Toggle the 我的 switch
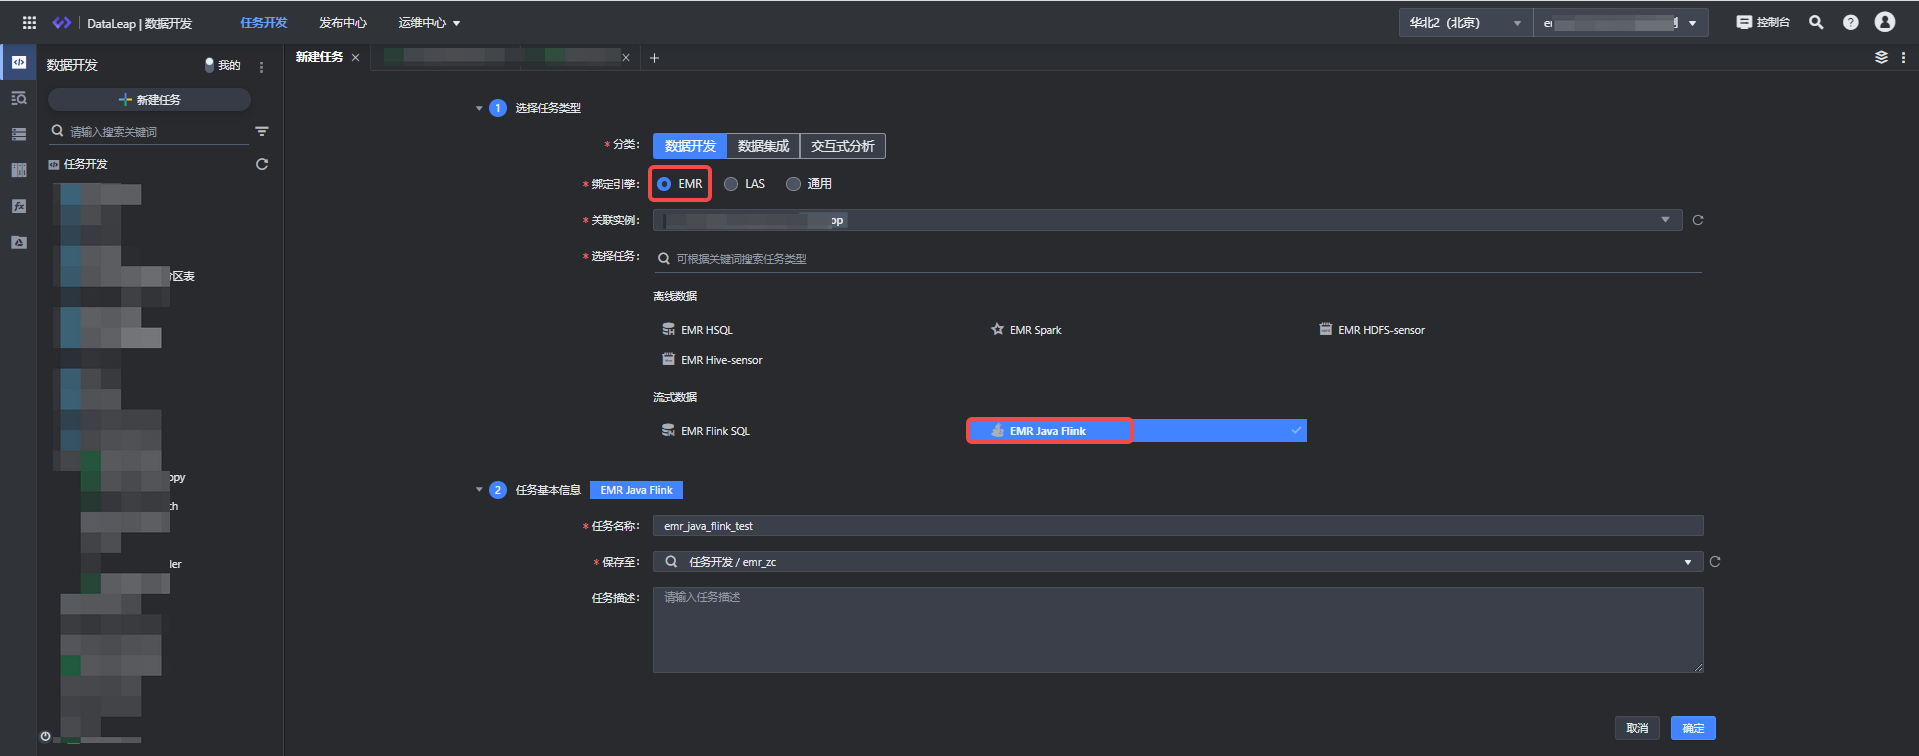Screen dimensions: 1919x756 209,65
